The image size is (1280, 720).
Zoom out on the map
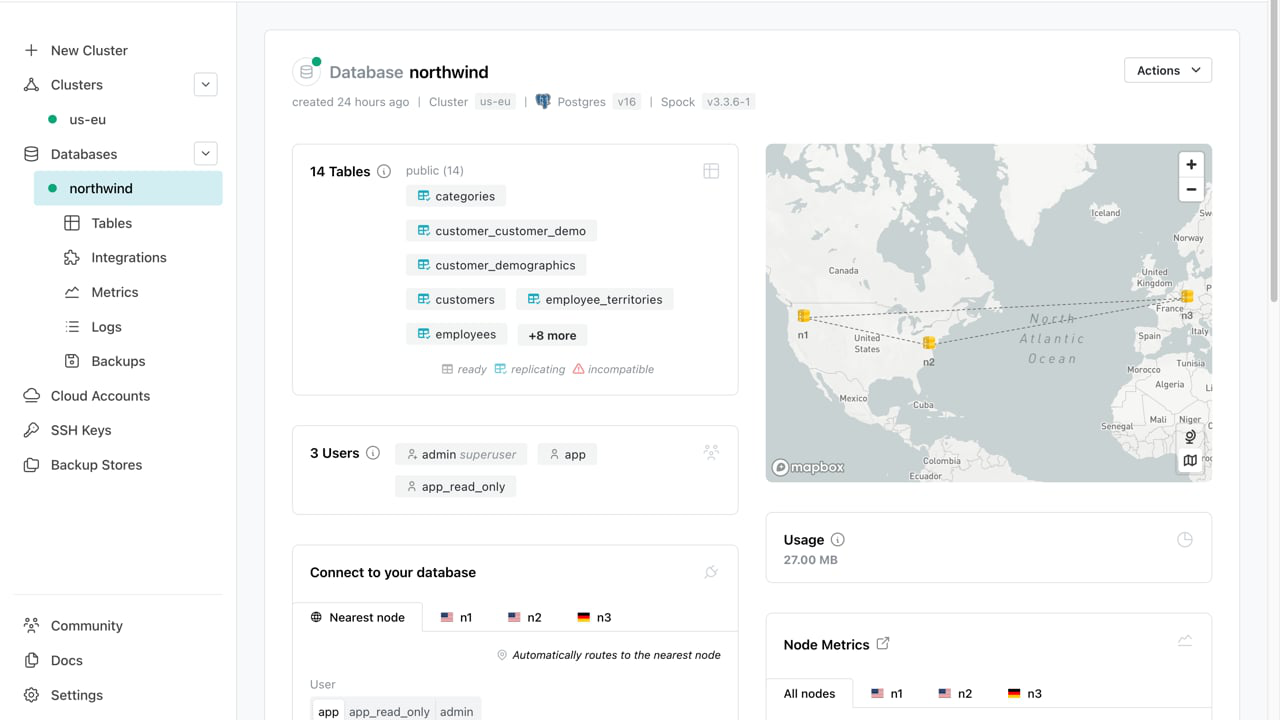(1191, 189)
